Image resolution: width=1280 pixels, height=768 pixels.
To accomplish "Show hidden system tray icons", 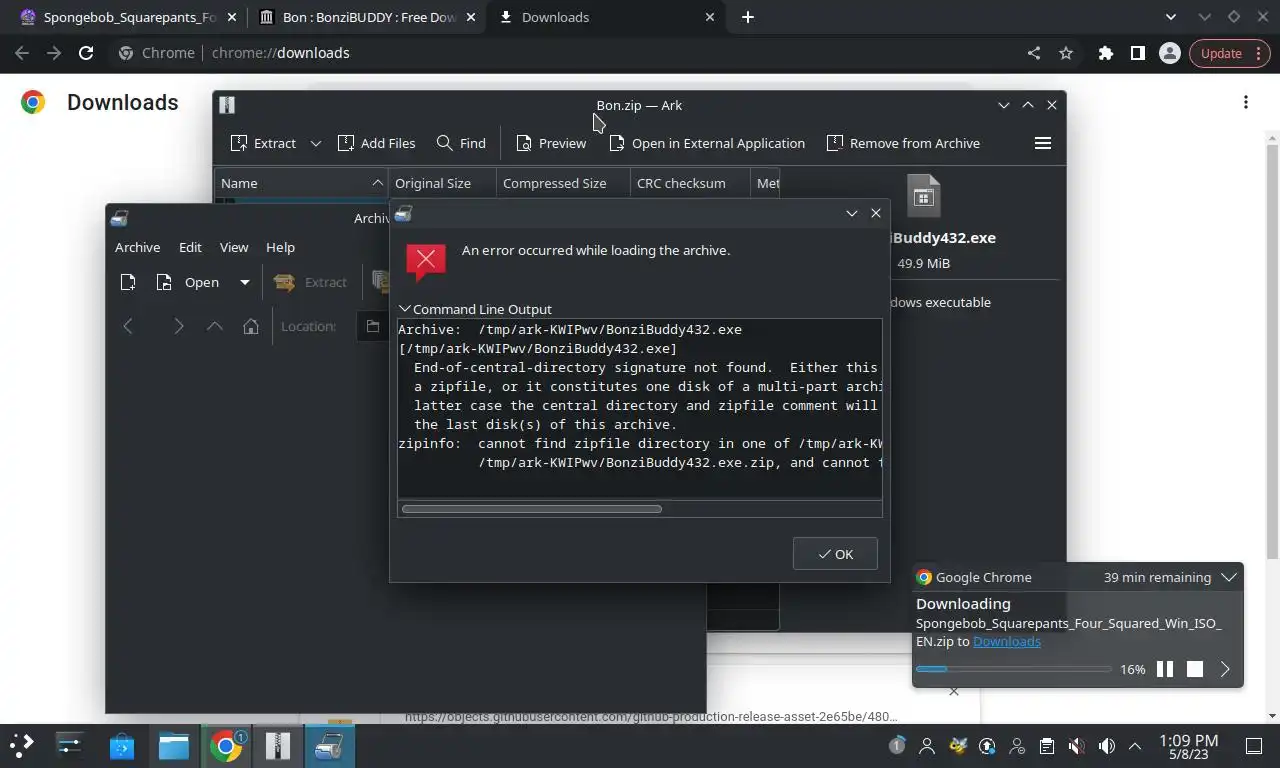I will 1135,746.
